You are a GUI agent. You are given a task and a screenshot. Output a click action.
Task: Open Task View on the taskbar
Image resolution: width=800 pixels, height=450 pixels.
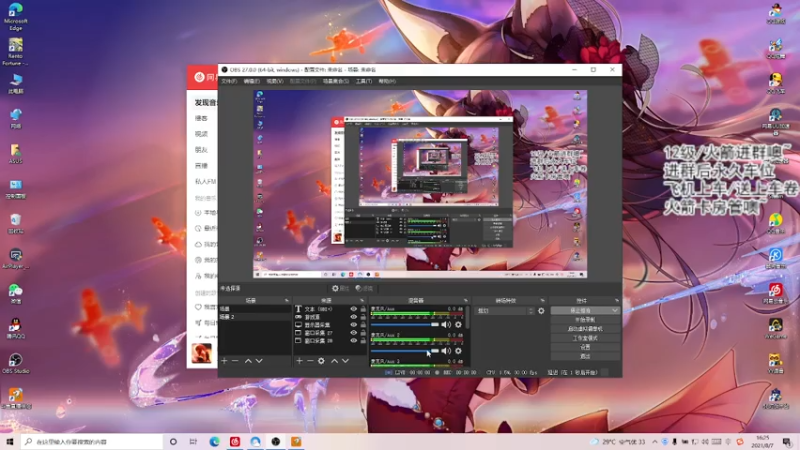[x=193, y=441]
